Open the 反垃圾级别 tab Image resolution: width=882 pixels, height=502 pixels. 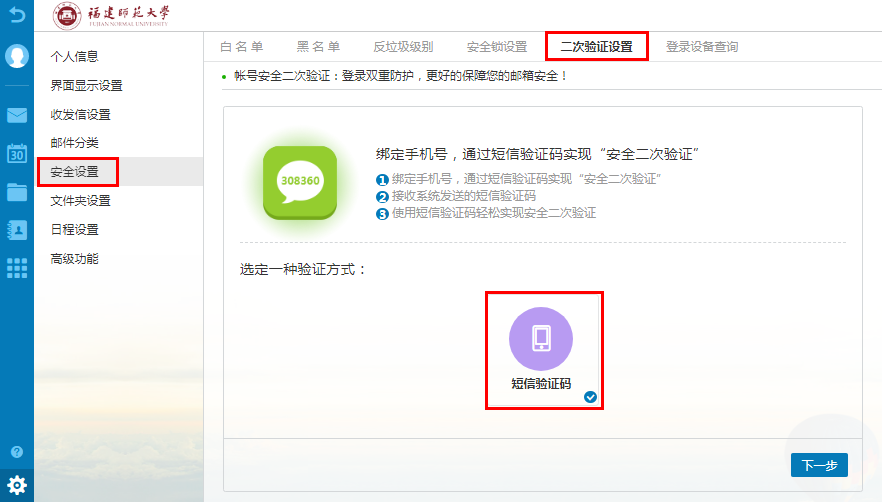click(403, 47)
